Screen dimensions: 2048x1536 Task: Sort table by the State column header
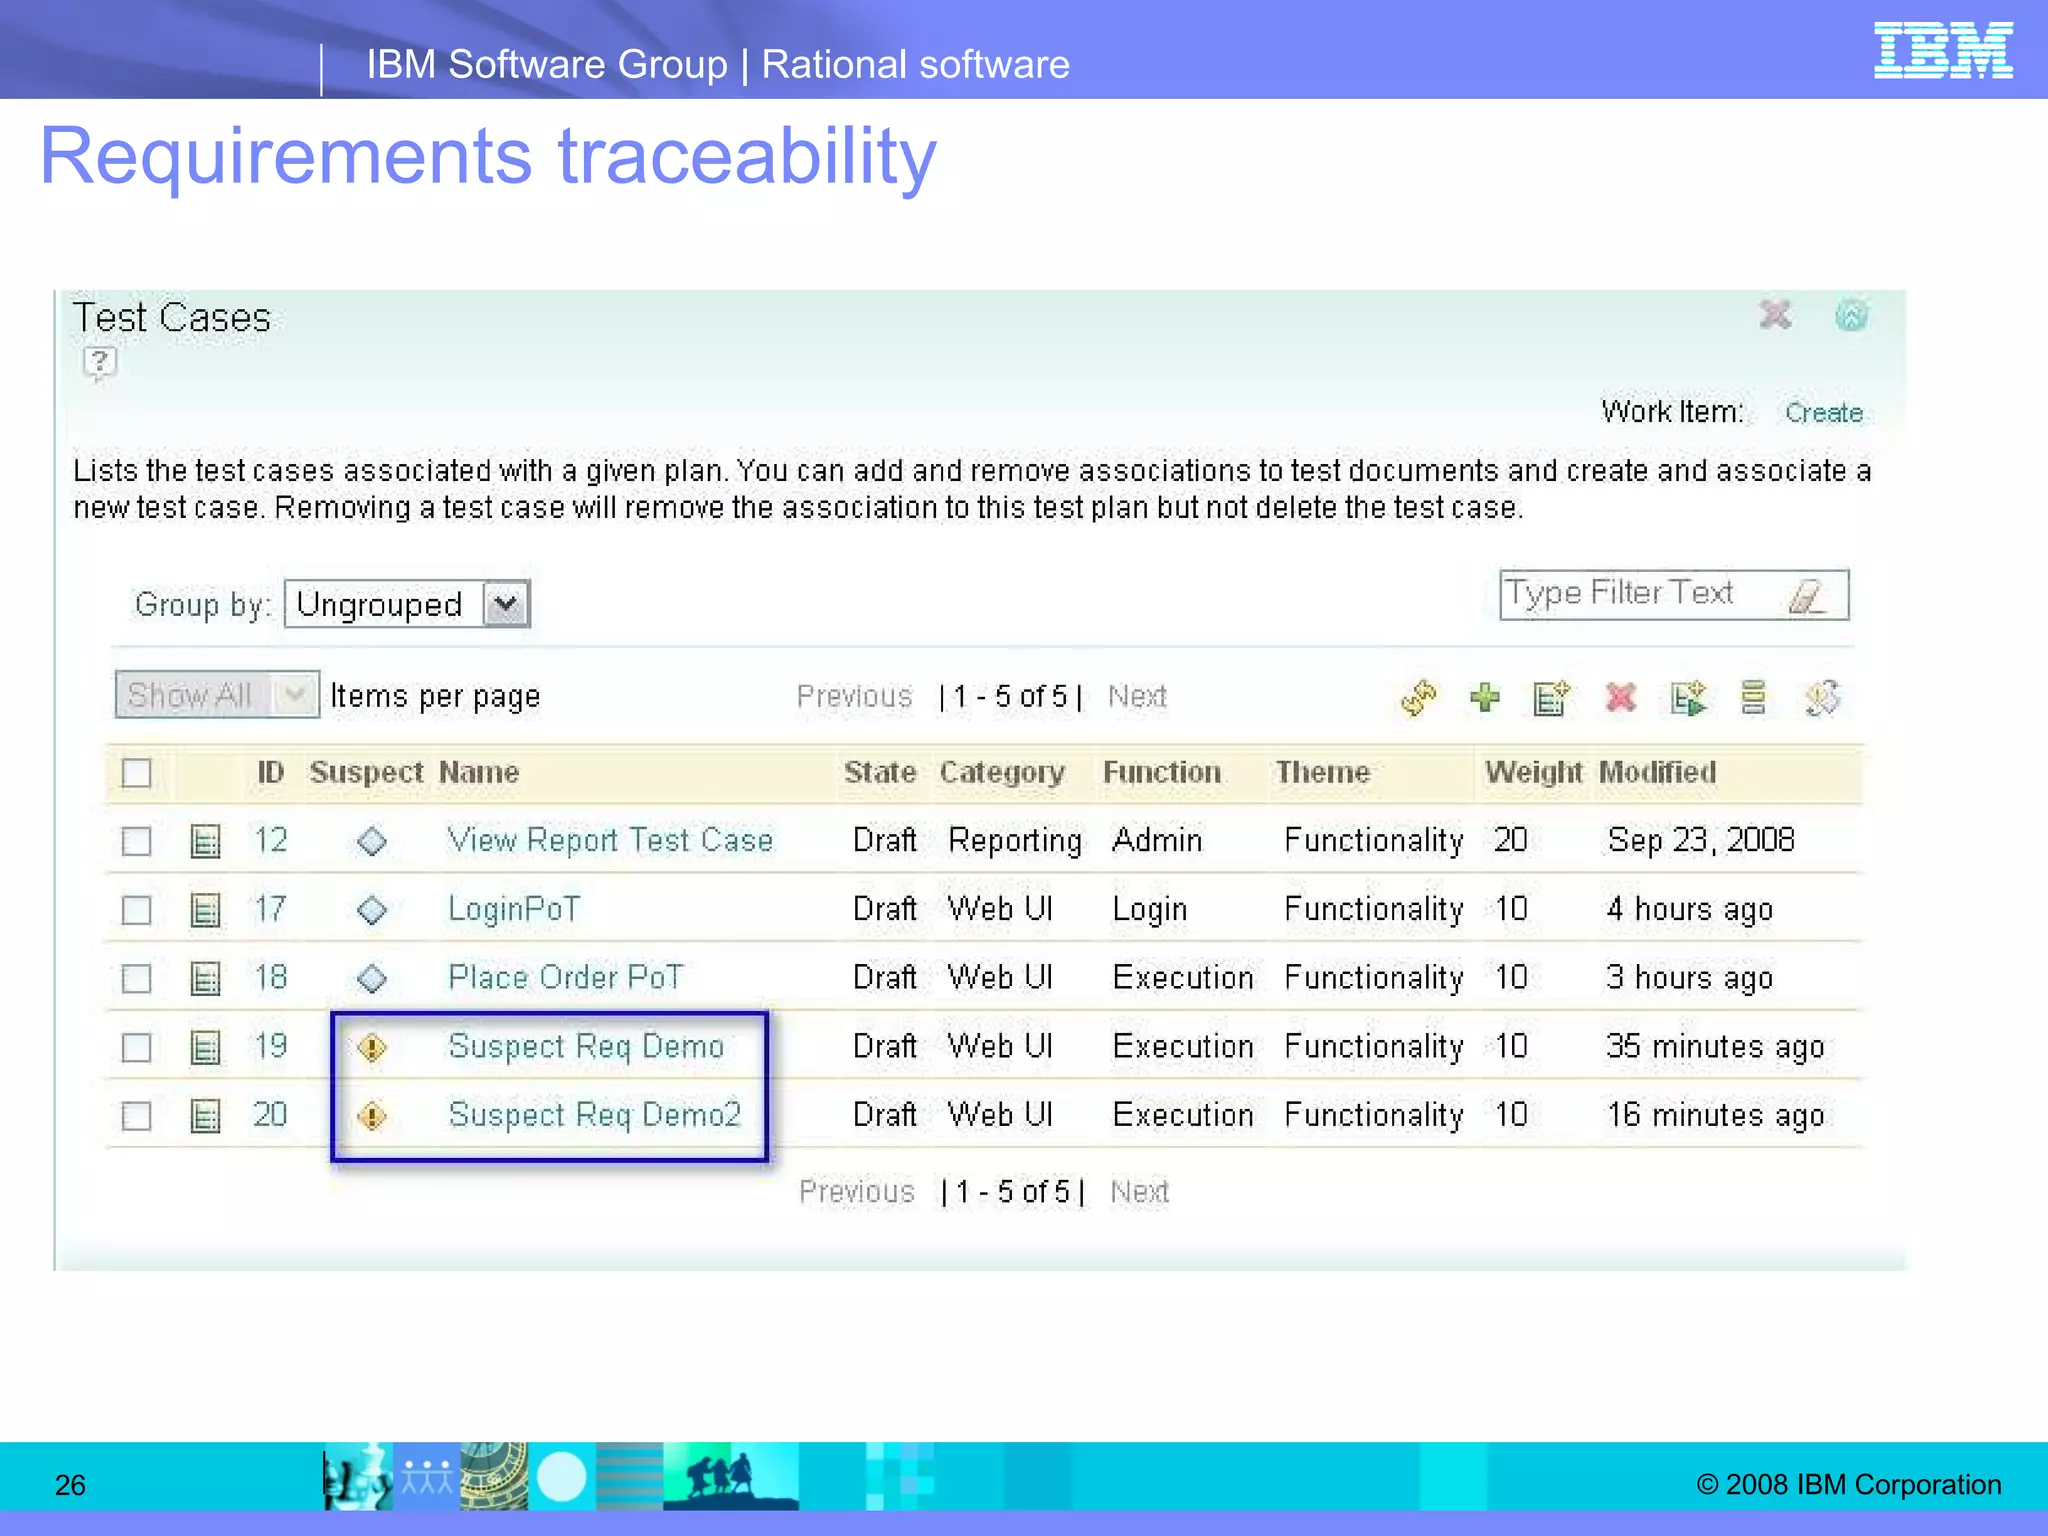pyautogui.click(x=879, y=772)
